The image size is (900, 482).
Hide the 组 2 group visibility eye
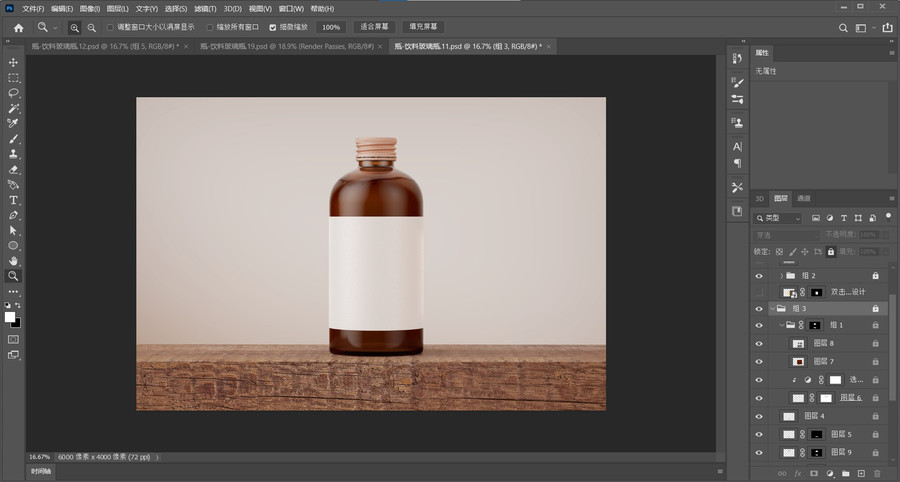click(x=759, y=276)
